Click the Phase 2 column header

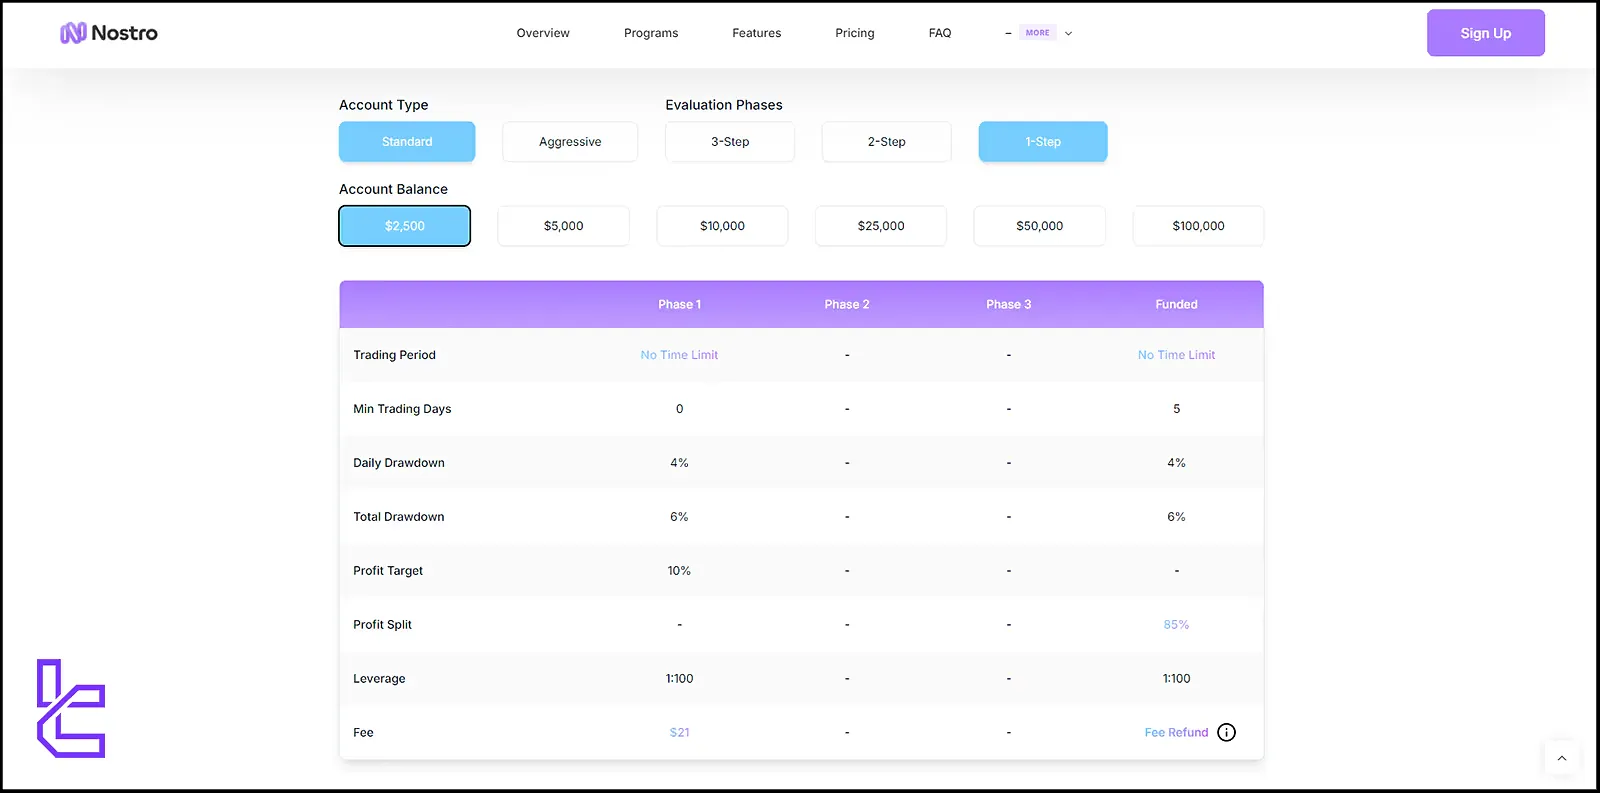[847, 305]
